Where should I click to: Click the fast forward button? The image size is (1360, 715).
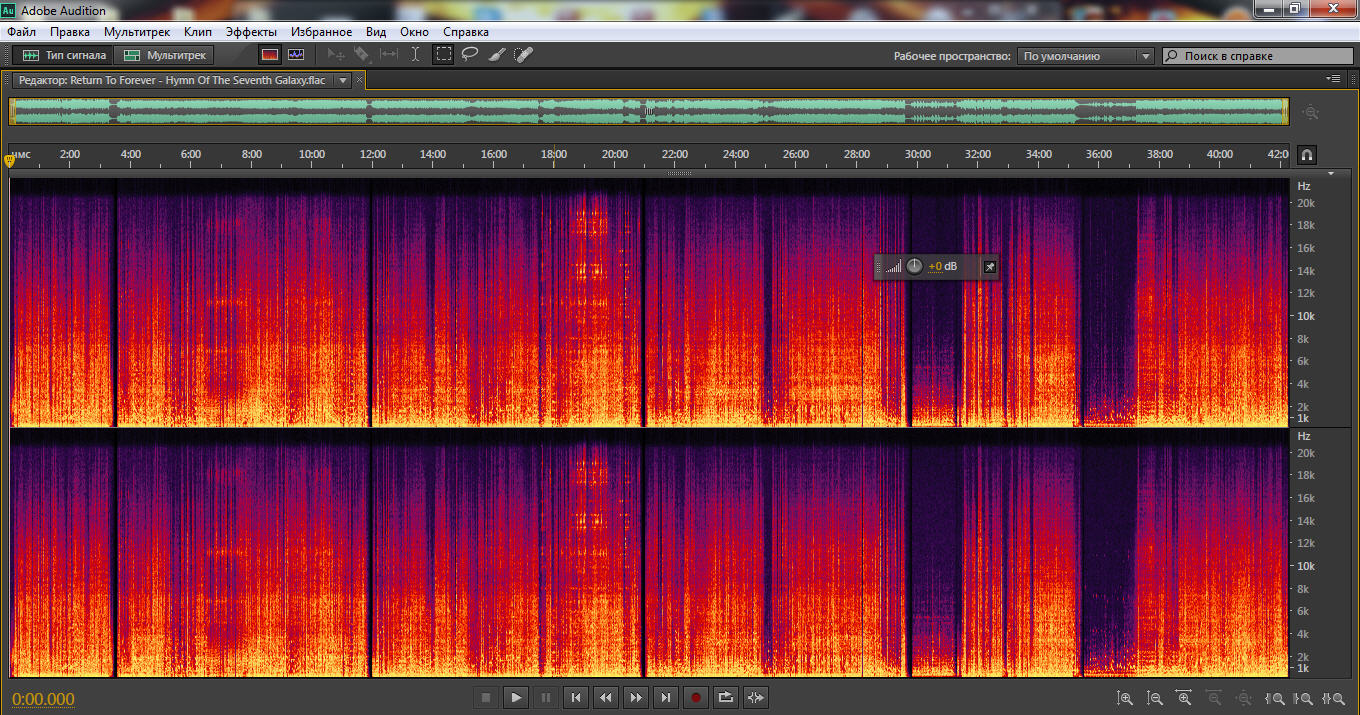[636, 697]
